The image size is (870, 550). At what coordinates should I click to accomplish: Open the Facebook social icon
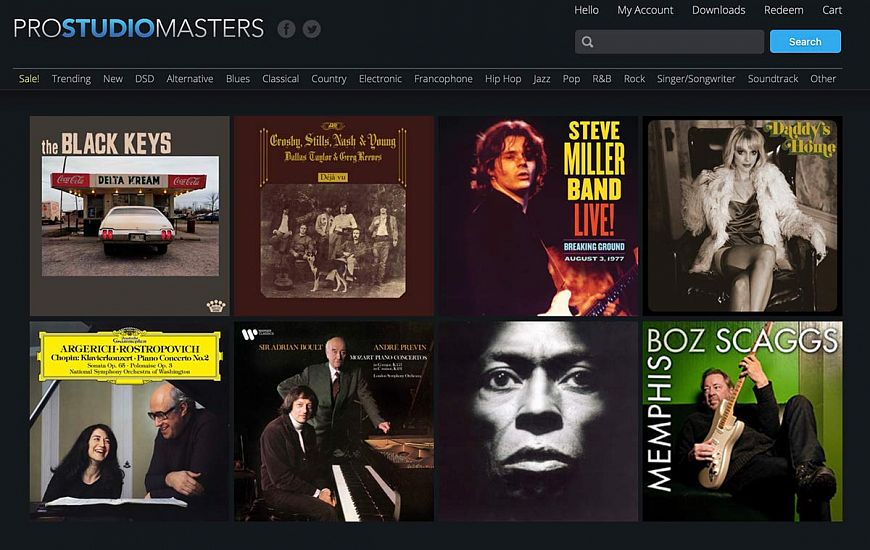click(286, 29)
